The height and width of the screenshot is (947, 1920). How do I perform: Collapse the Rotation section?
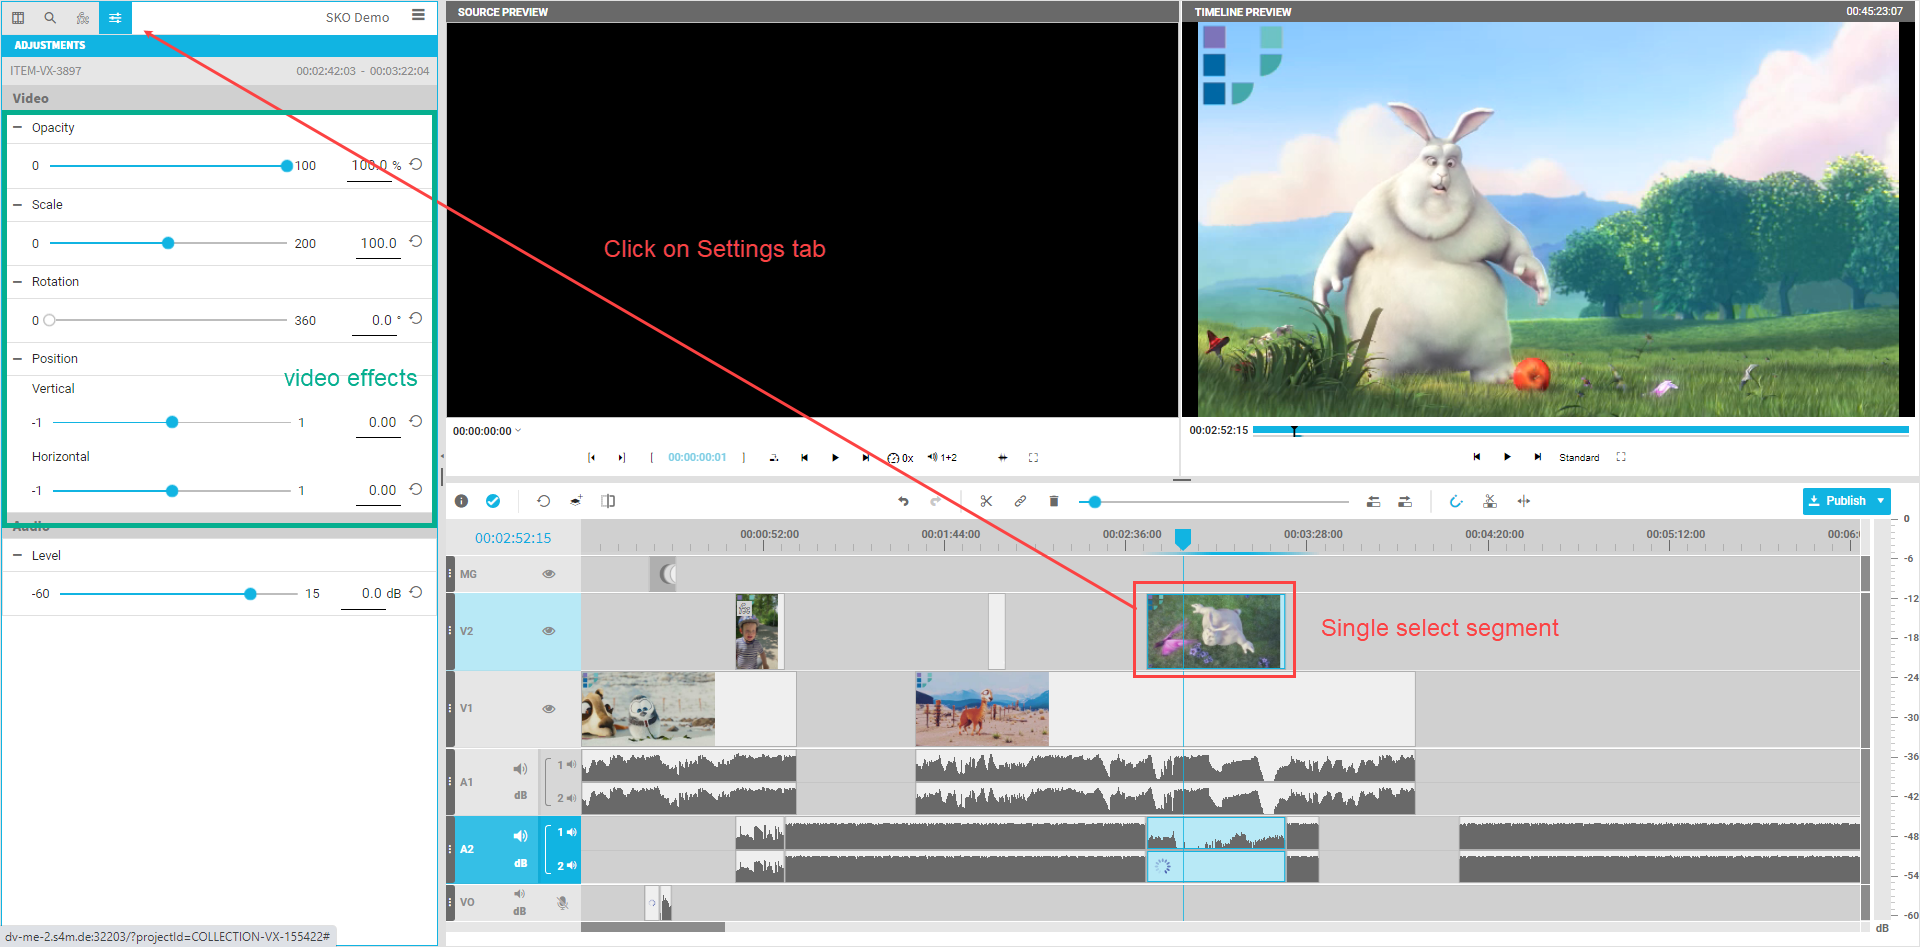(17, 282)
